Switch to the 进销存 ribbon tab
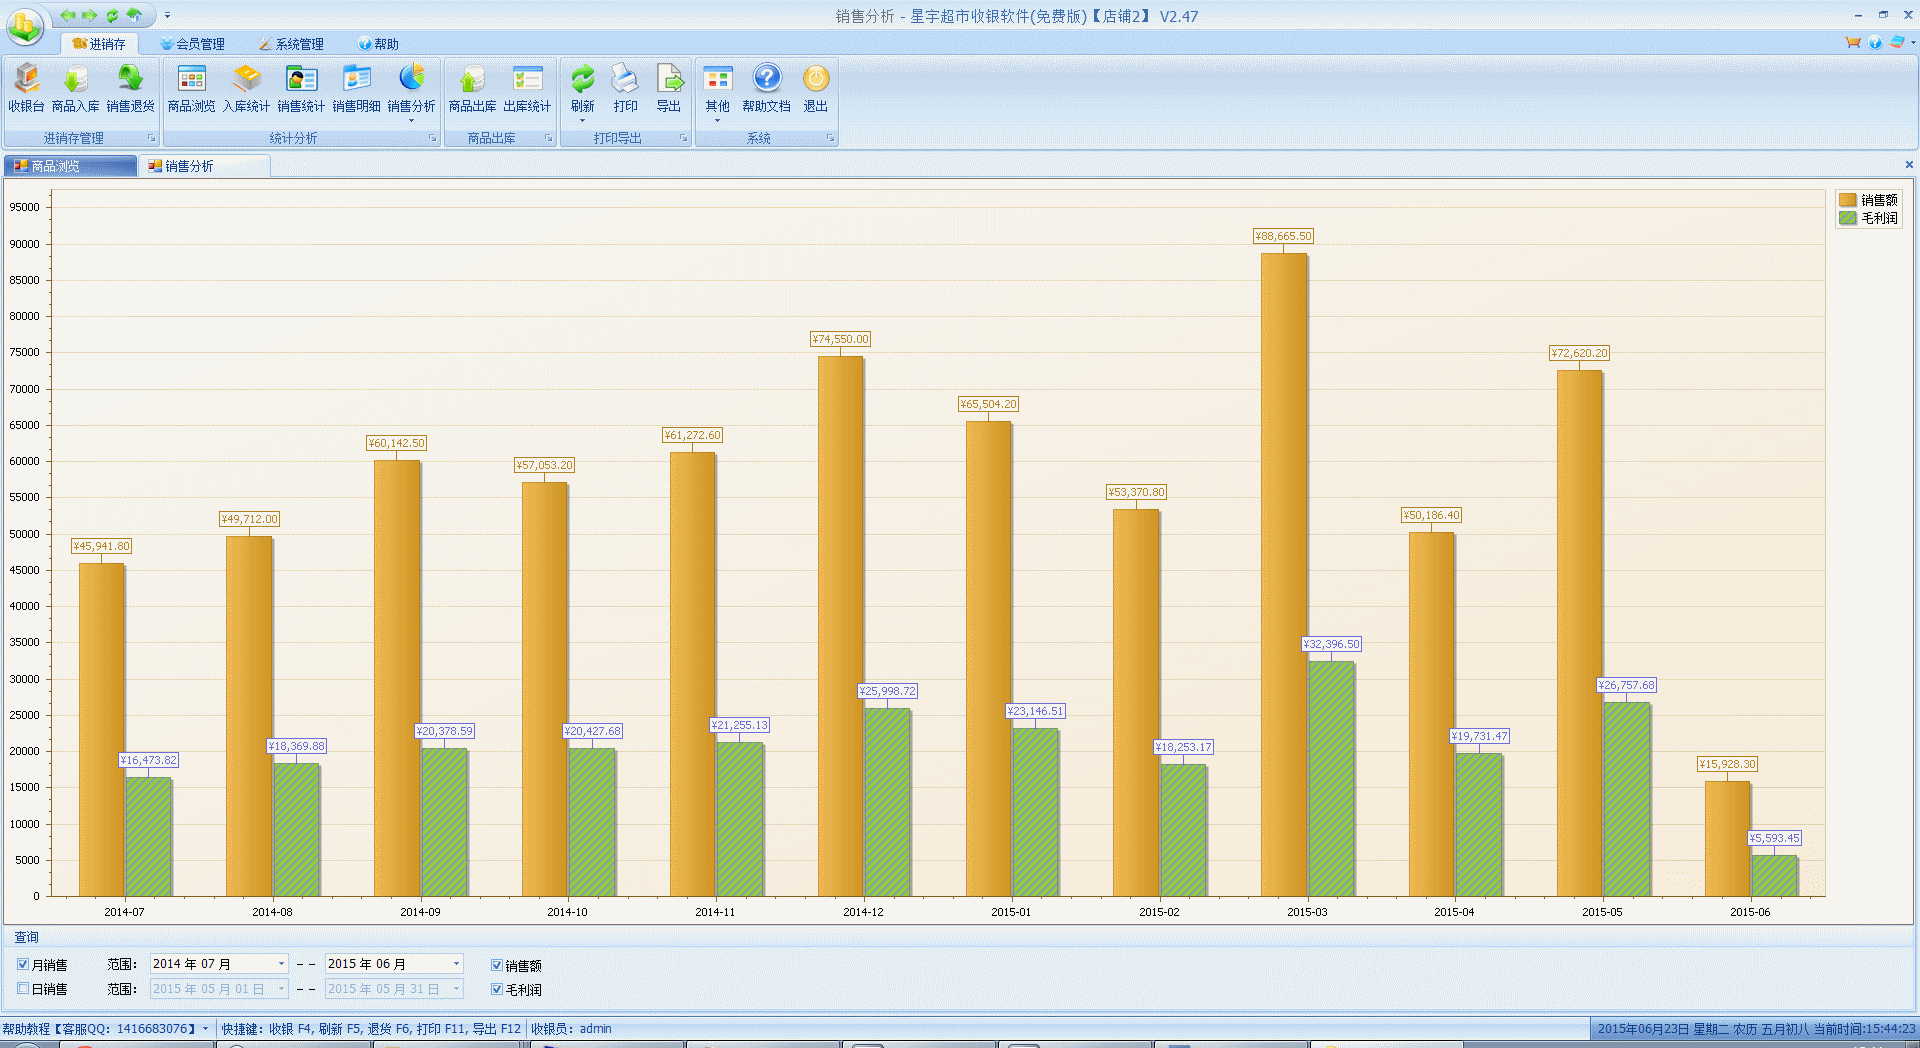The height and width of the screenshot is (1048, 1920). pyautogui.click(x=99, y=44)
